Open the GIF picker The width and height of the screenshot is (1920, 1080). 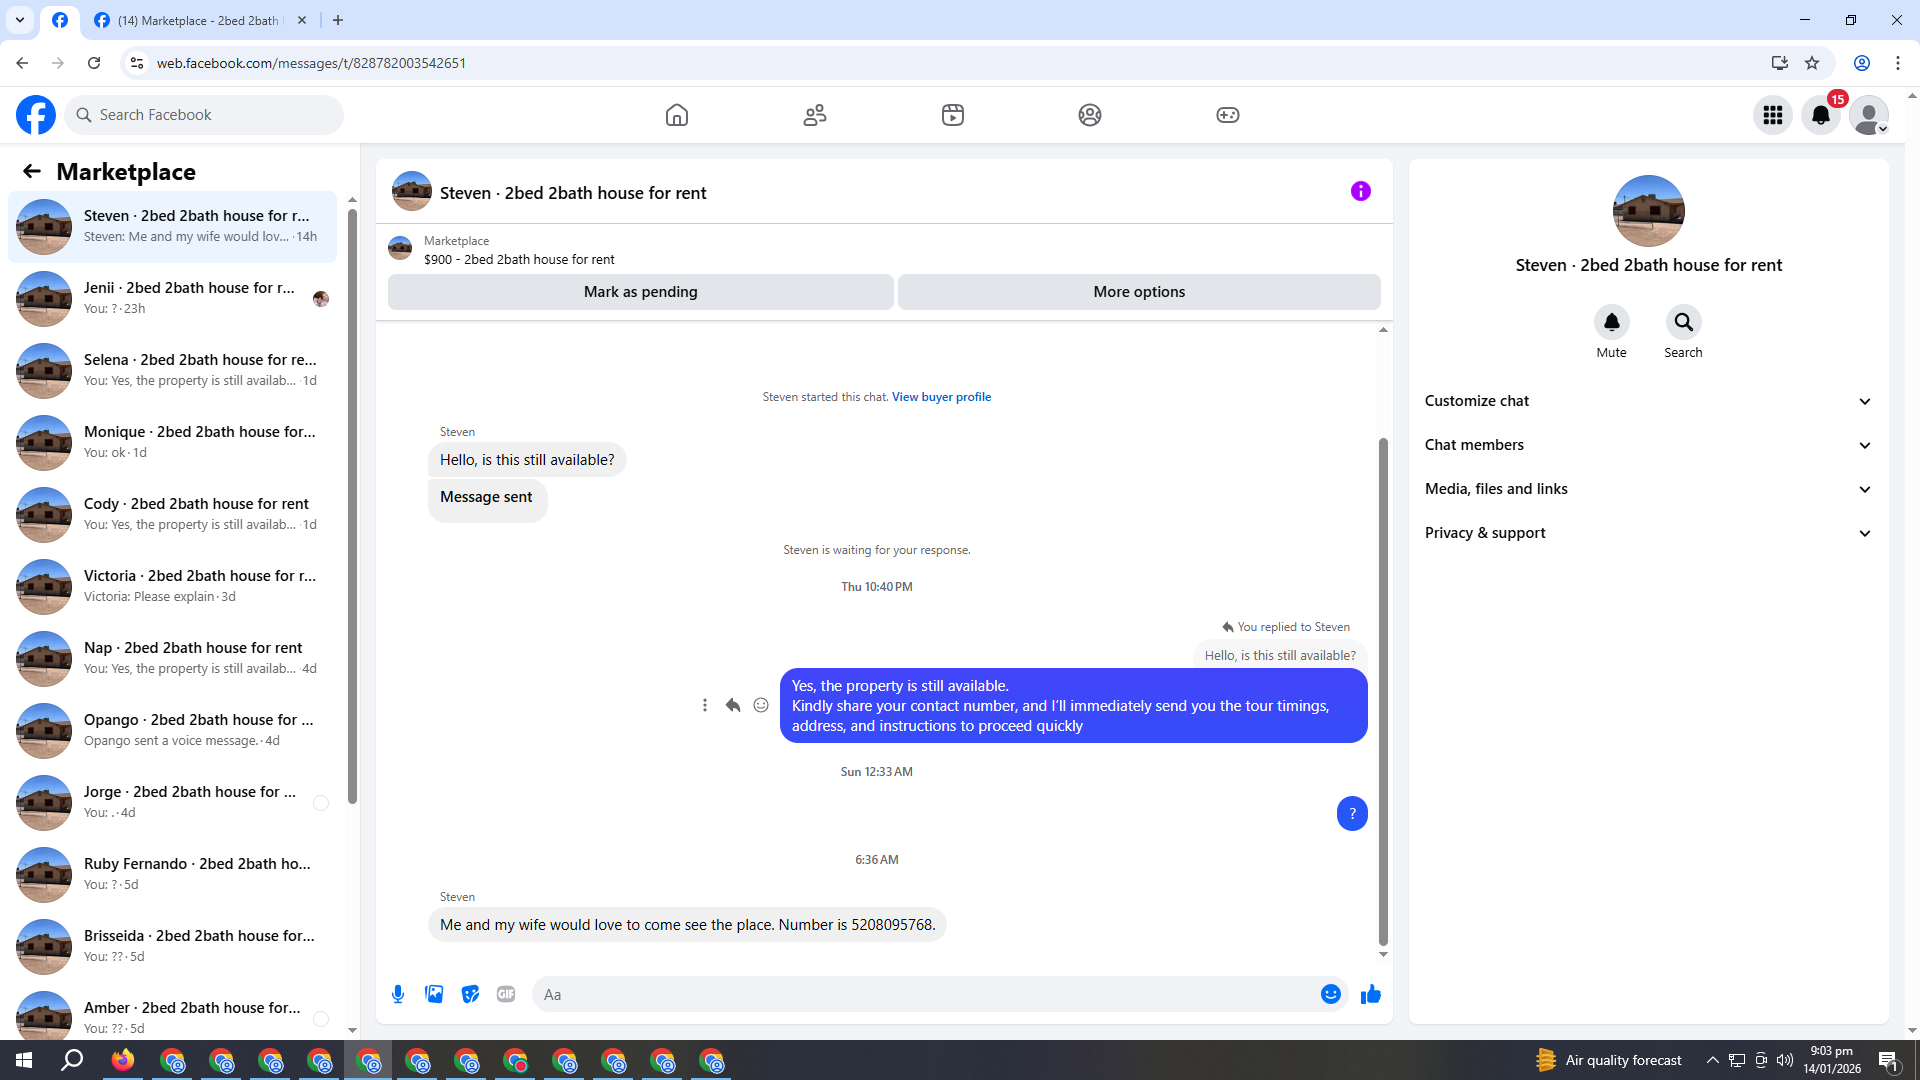point(506,994)
